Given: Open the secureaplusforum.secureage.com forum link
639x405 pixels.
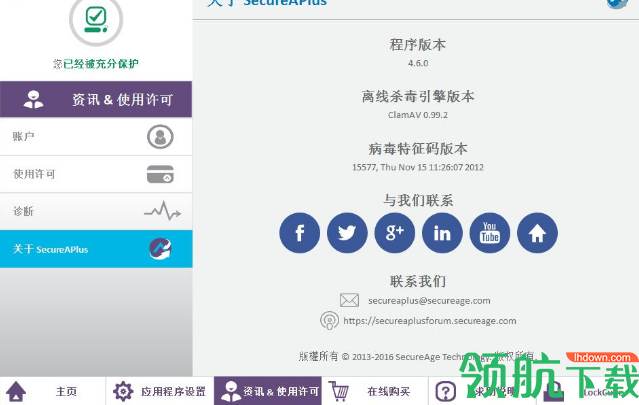Looking at the screenshot, I should pyautogui.click(x=430, y=321).
